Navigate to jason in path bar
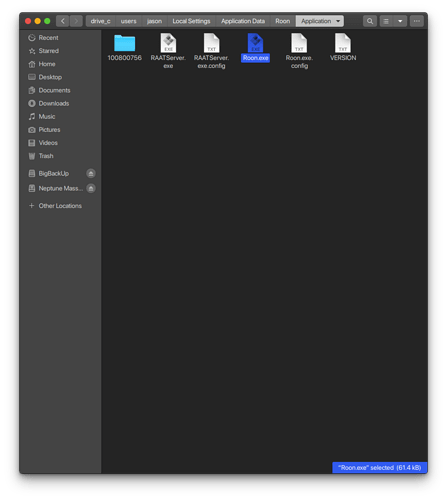This screenshot has height=500, width=447. pyautogui.click(x=154, y=21)
